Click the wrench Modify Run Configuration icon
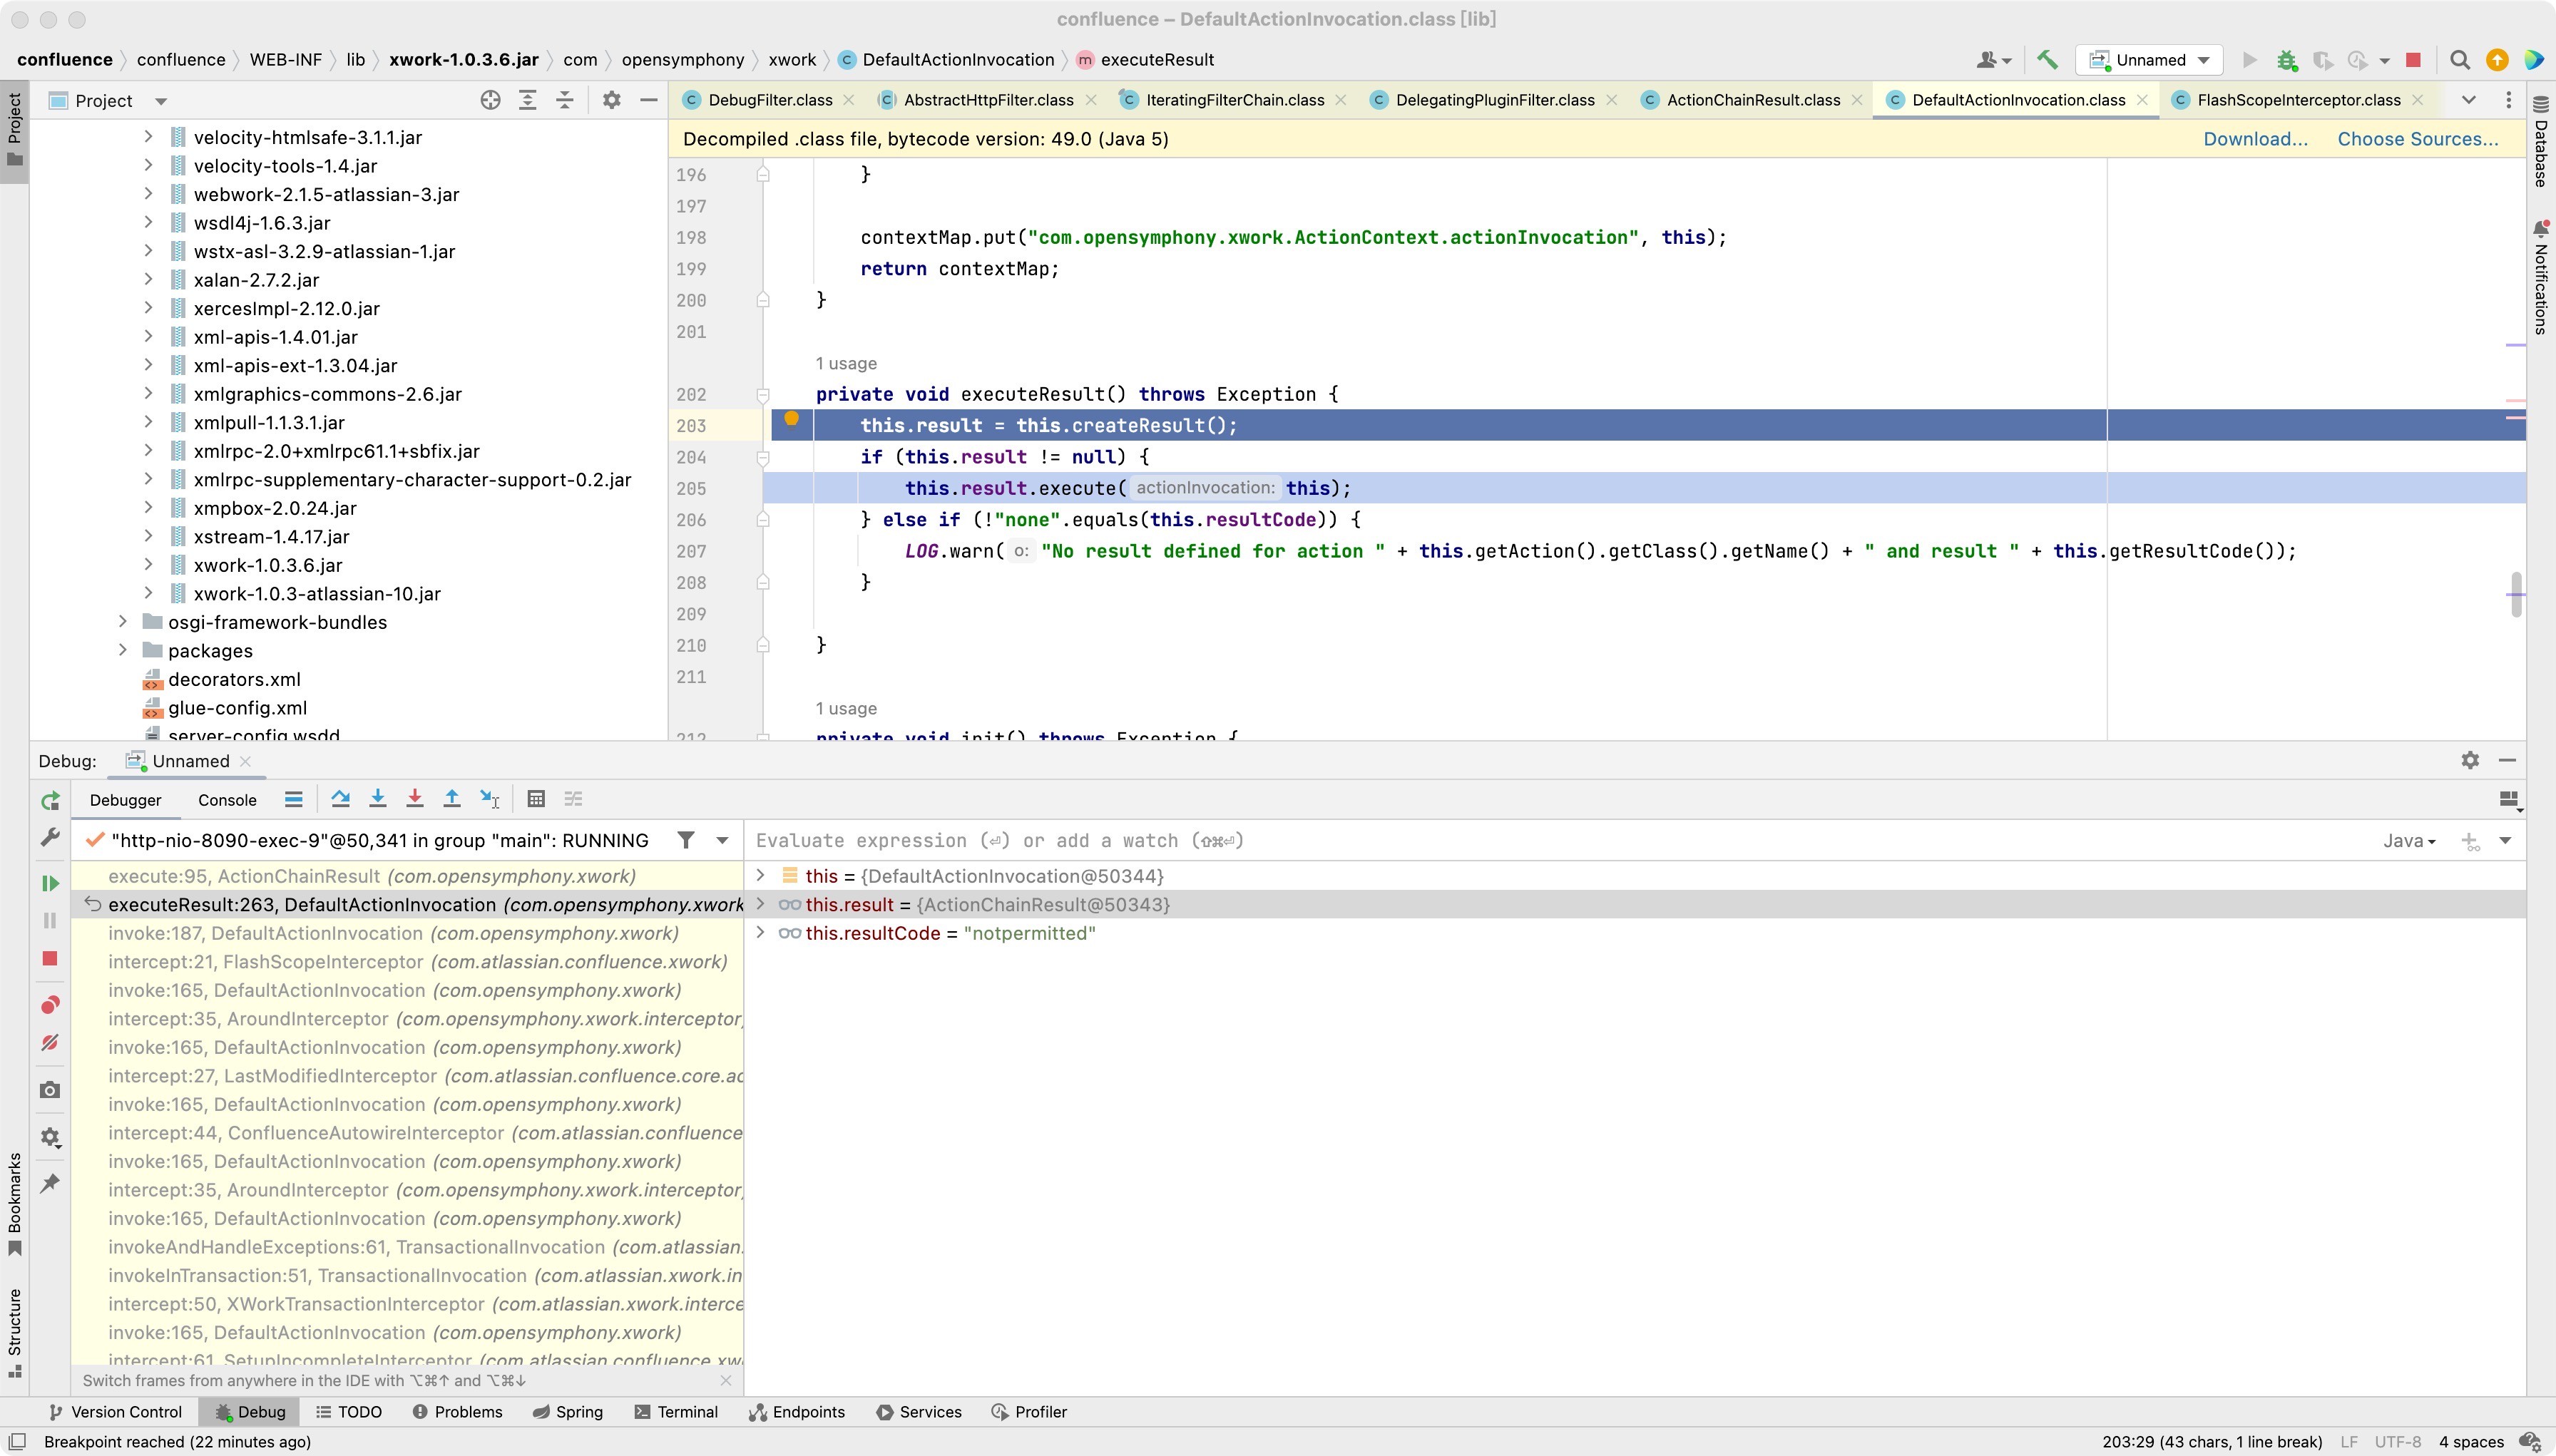The width and height of the screenshot is (2556, 1456). coord(50,837)
